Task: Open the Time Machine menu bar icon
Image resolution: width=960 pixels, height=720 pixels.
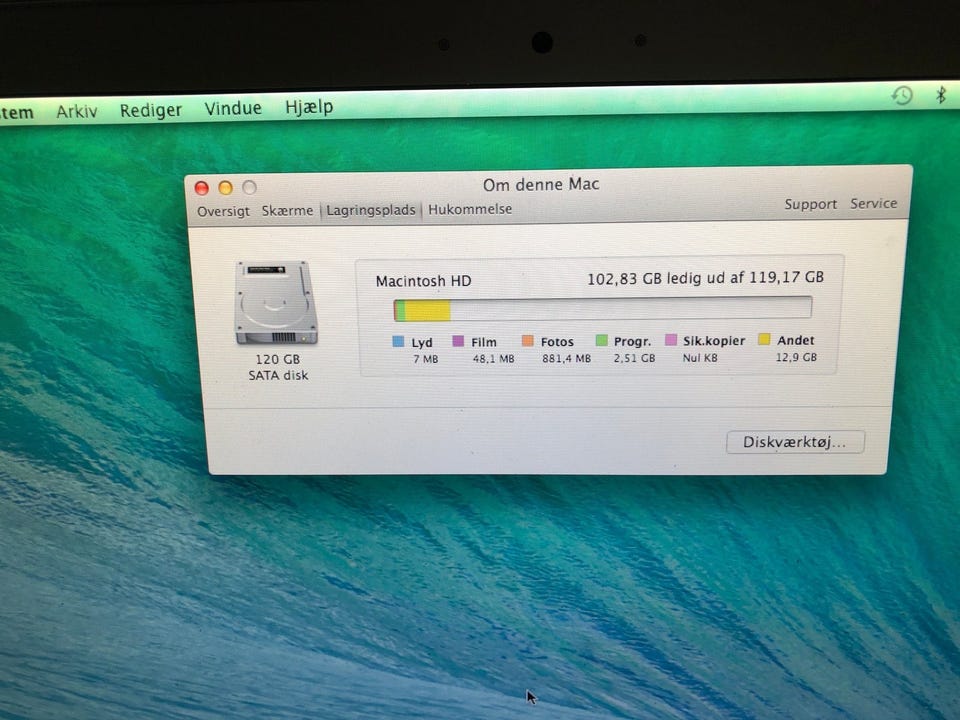Action: point(902,96)
